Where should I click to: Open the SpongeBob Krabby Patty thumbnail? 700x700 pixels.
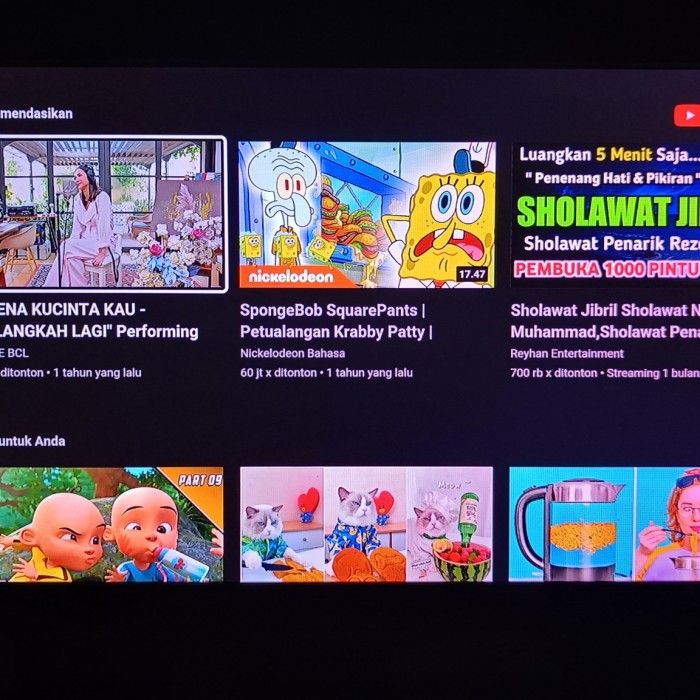367,214
